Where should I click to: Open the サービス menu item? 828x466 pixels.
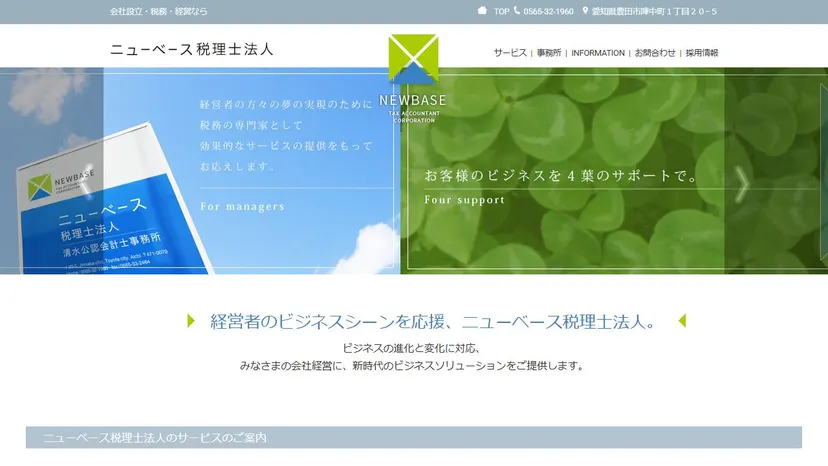click(510, 53)
